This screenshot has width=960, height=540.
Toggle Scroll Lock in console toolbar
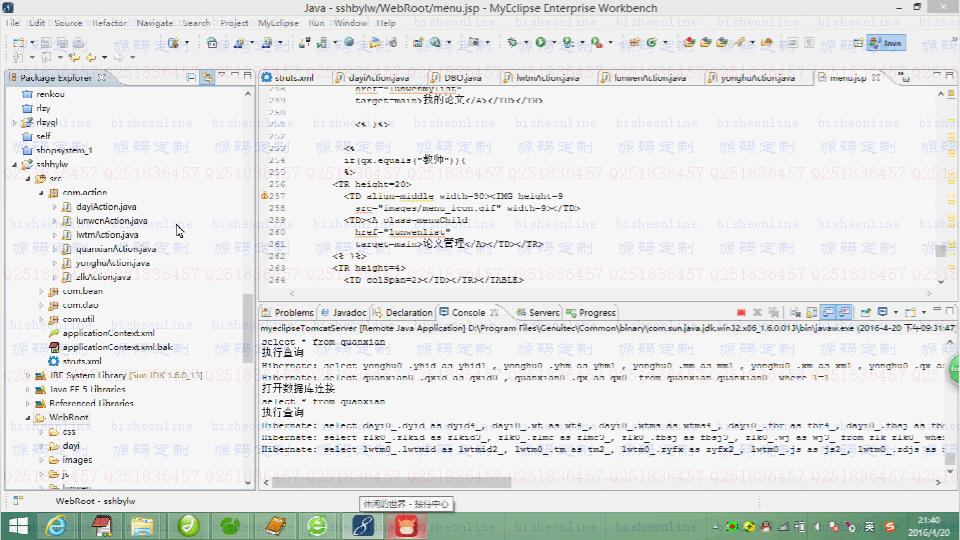point(812,312)
